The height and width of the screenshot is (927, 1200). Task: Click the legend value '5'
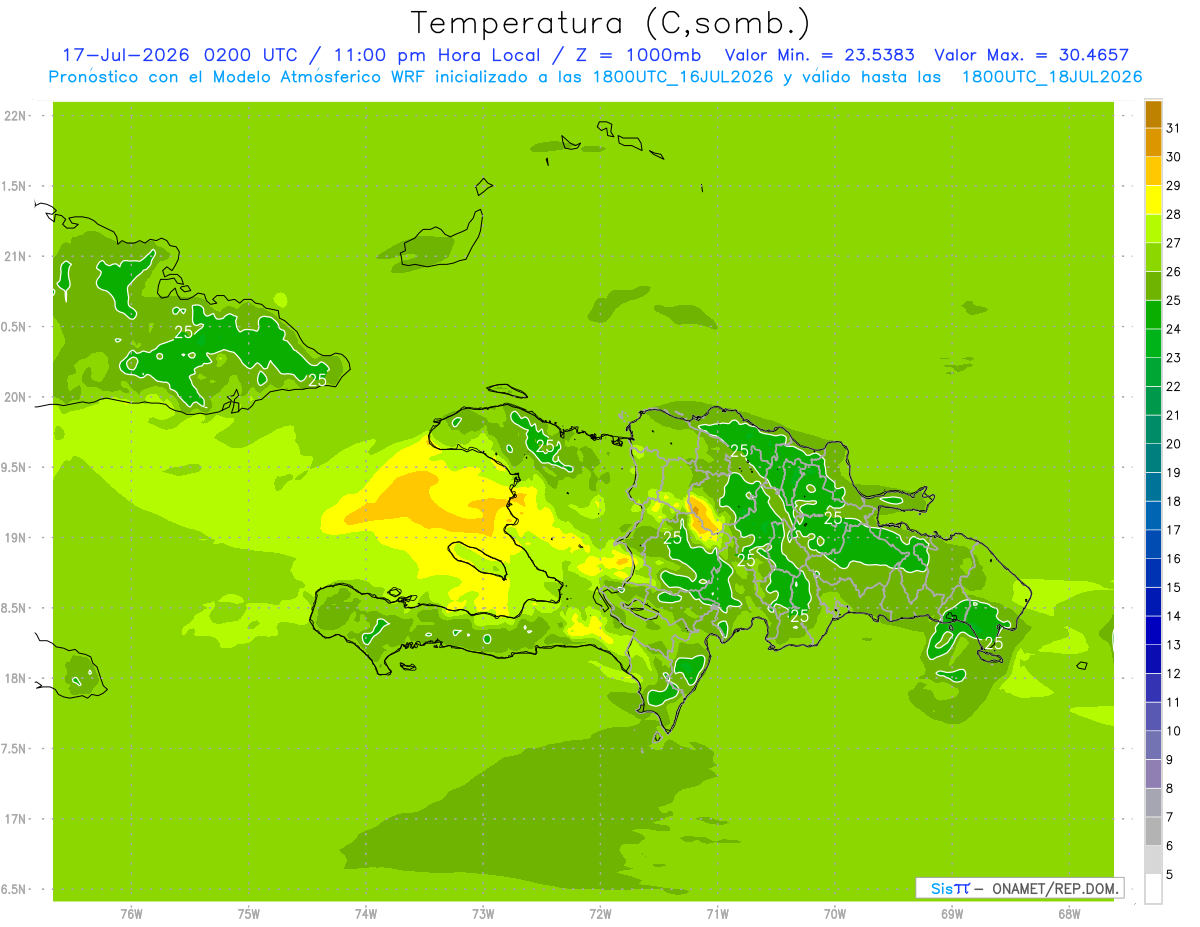tap(1169, 875)
